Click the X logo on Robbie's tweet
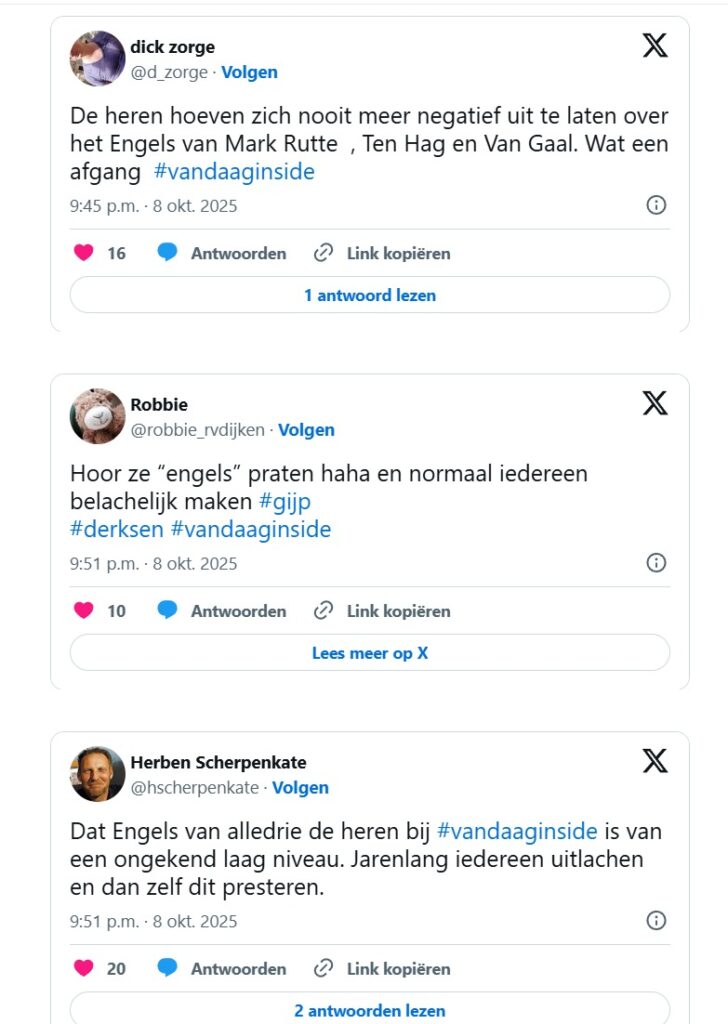This screenshot has width=728, height=1024. 655,403
